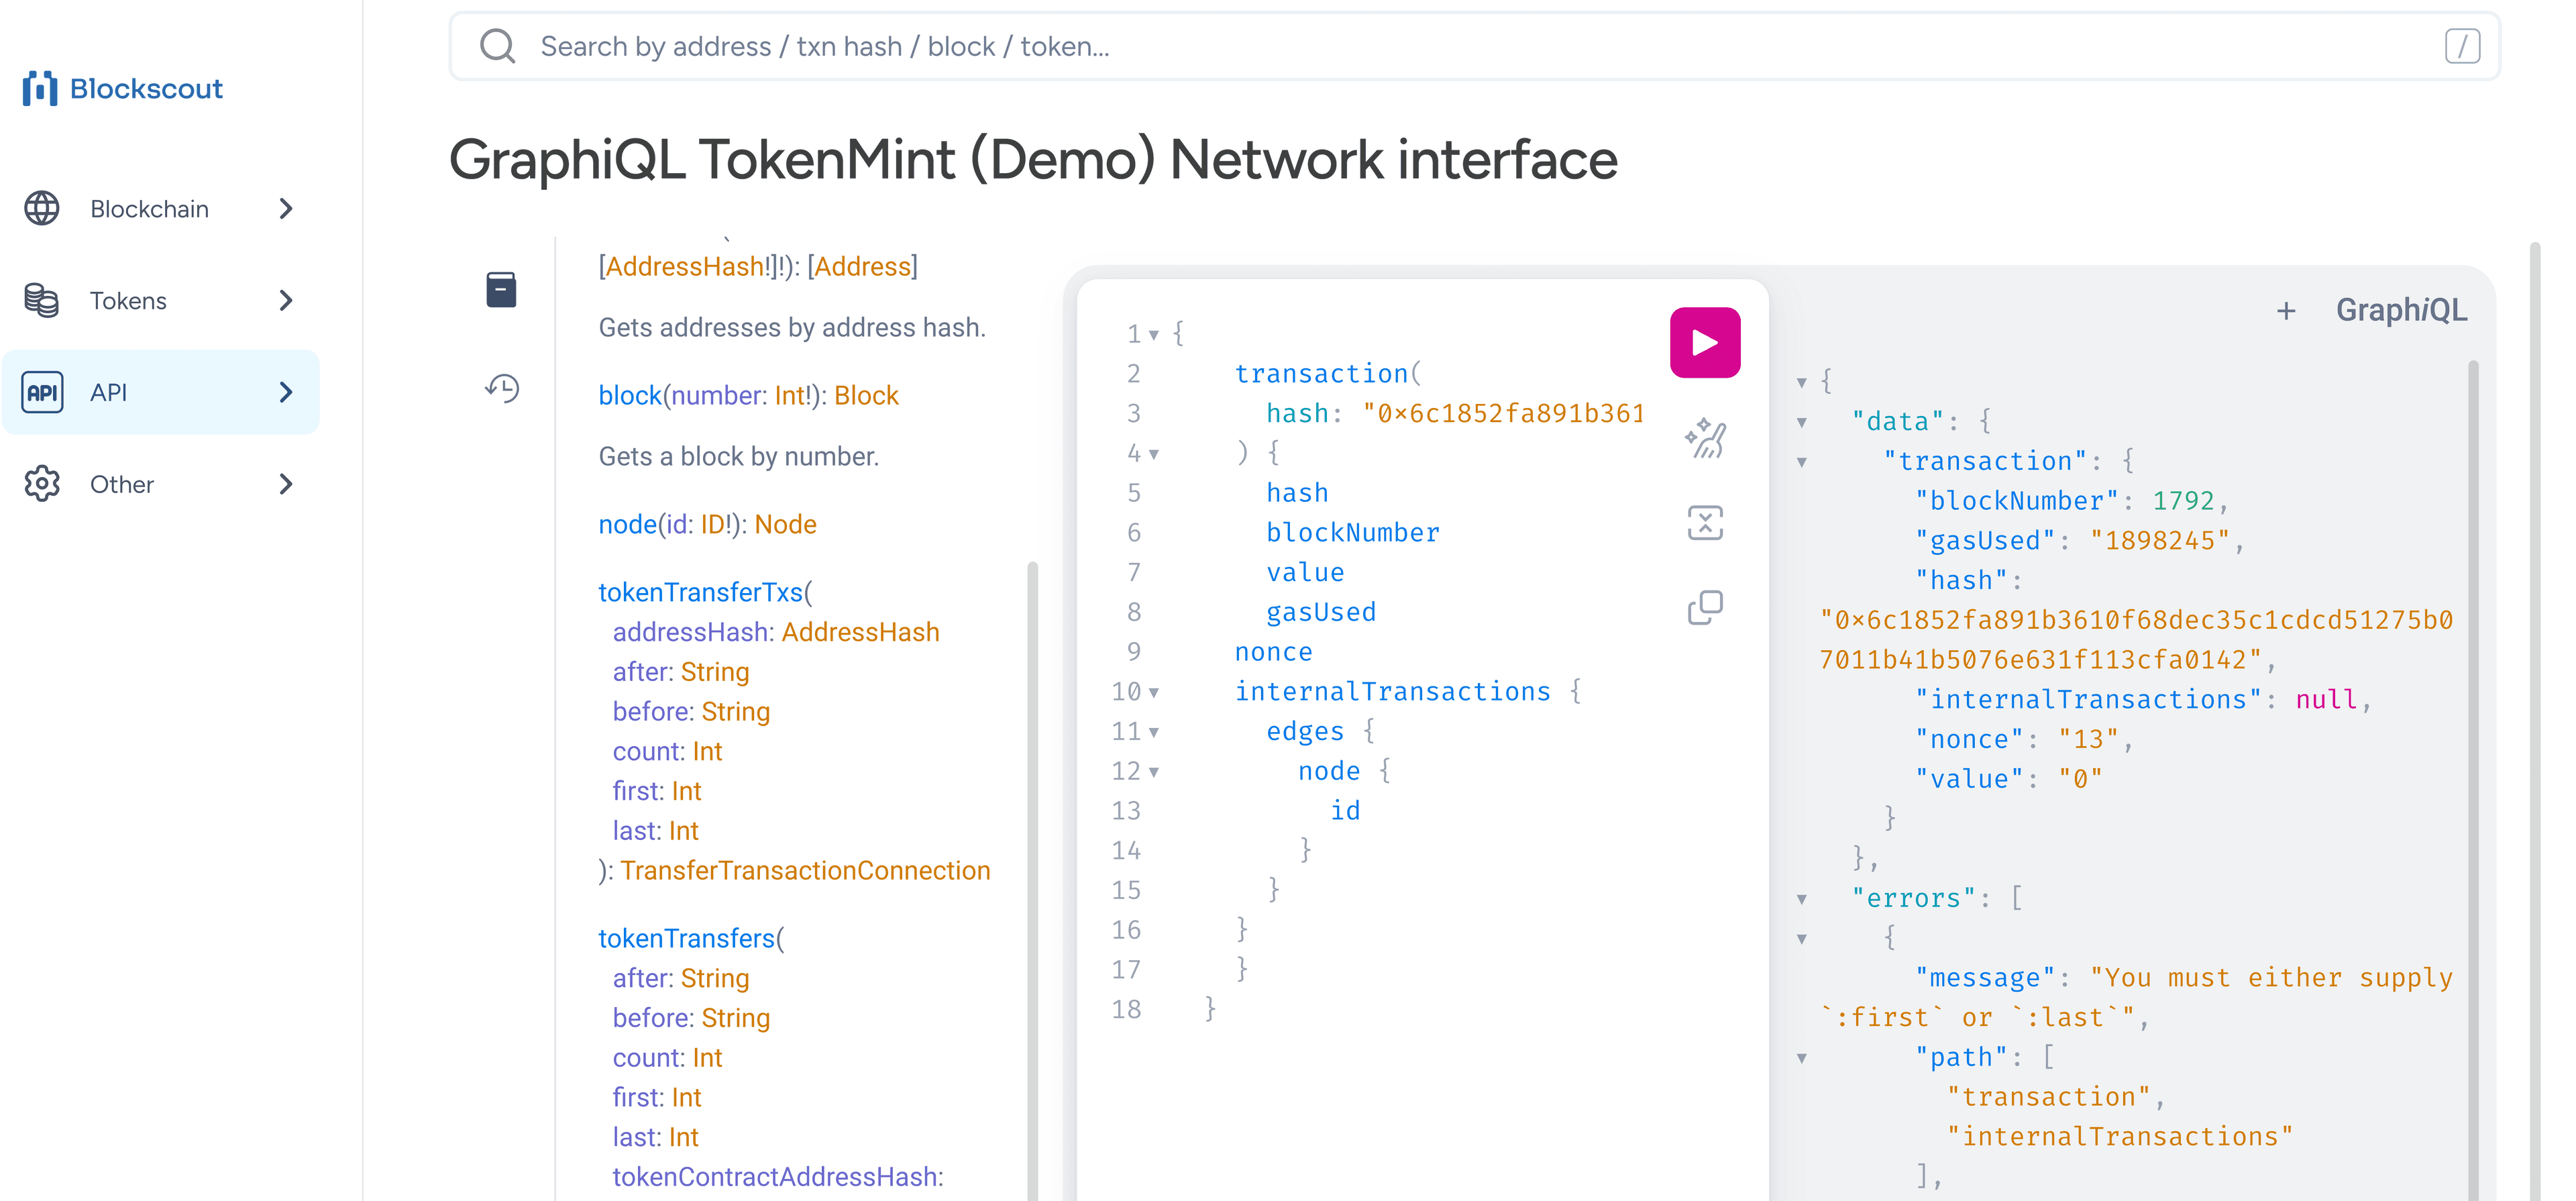Open the Block type link
This screenshot has width=2576, height=1201.
pyautogui.click(x=866, y=395)
